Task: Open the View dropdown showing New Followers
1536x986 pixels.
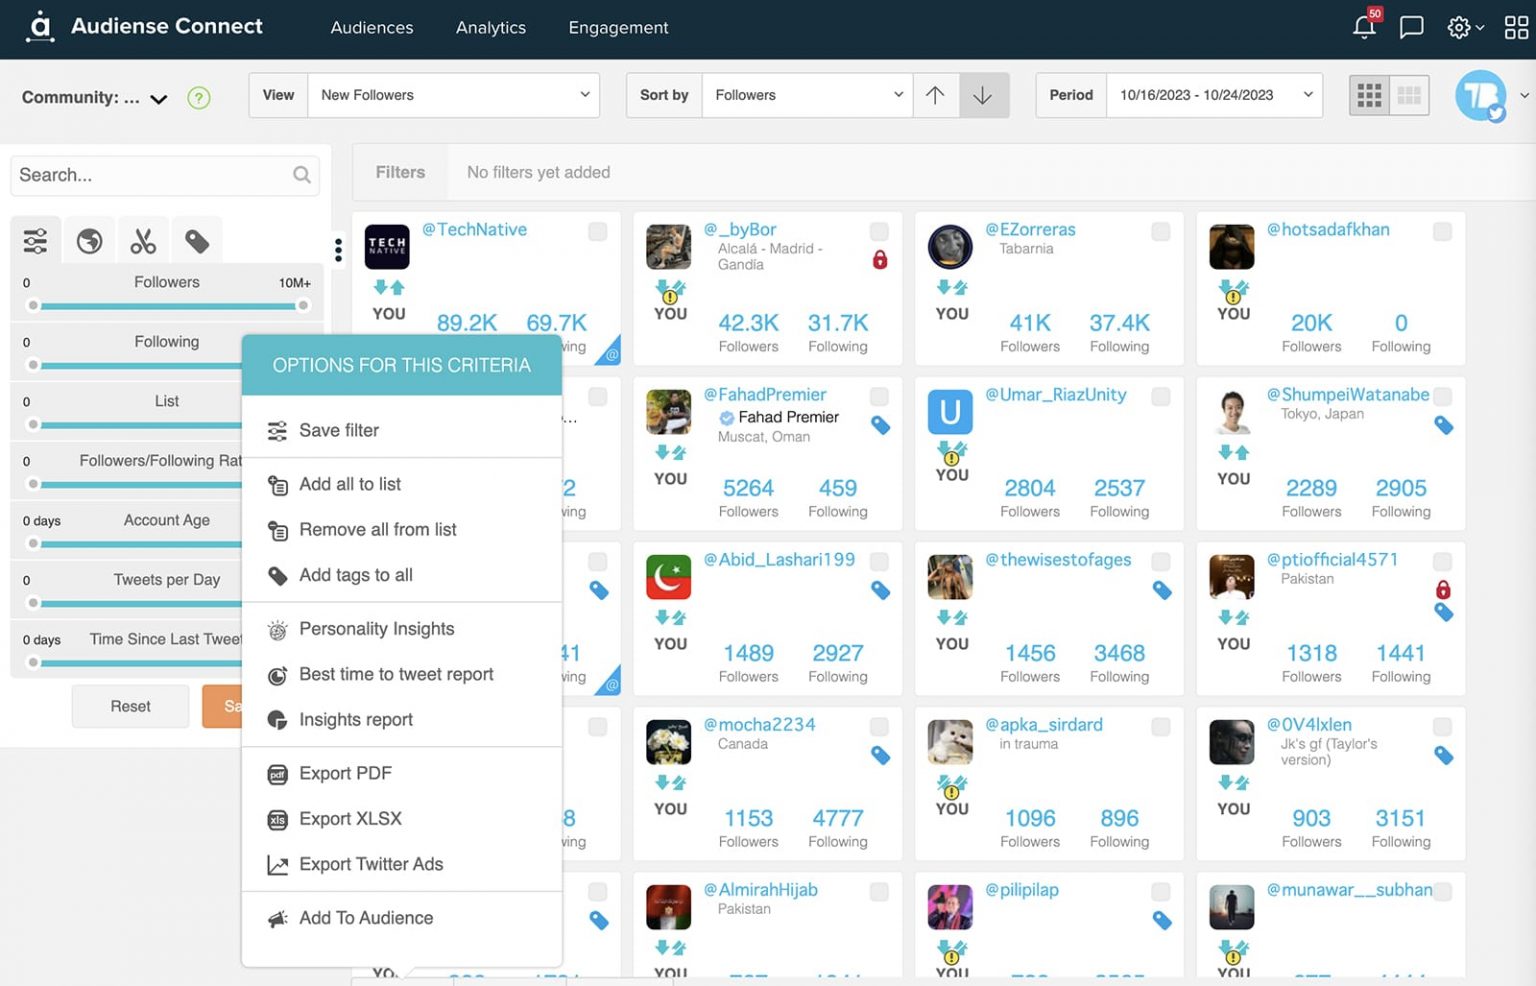Action: (453, 94)
